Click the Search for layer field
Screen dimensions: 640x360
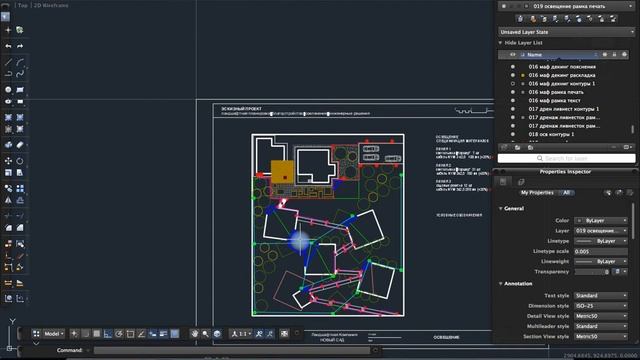(x=567, y=158)
